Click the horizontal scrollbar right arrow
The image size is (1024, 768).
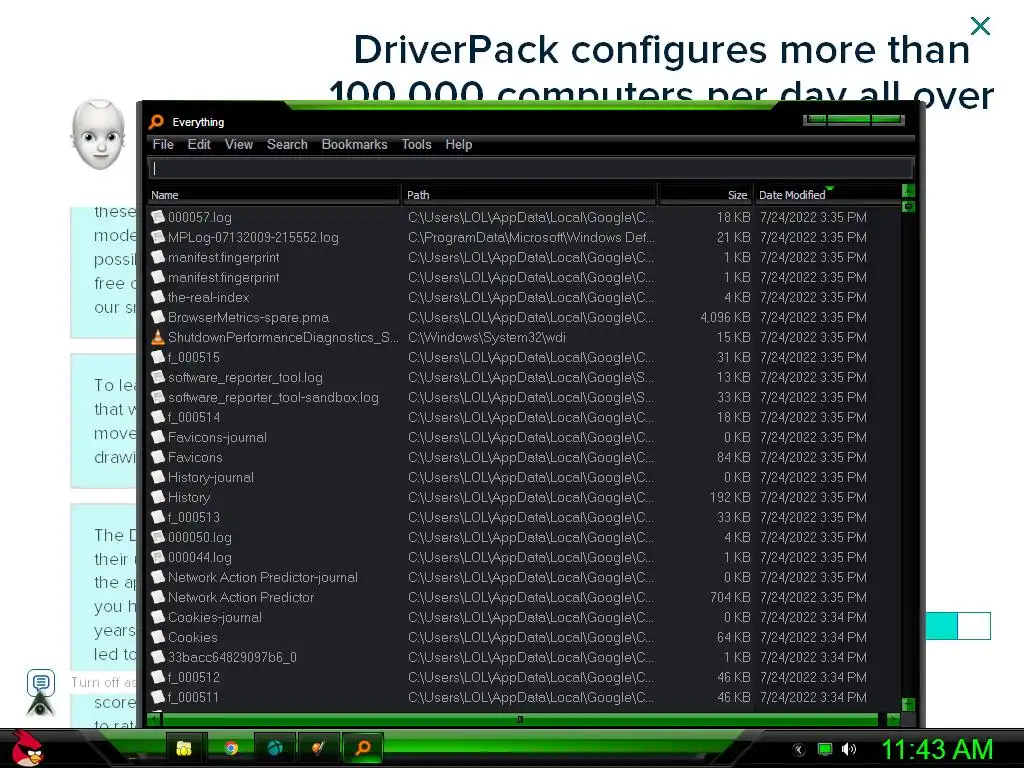click(x=893, y=719)
